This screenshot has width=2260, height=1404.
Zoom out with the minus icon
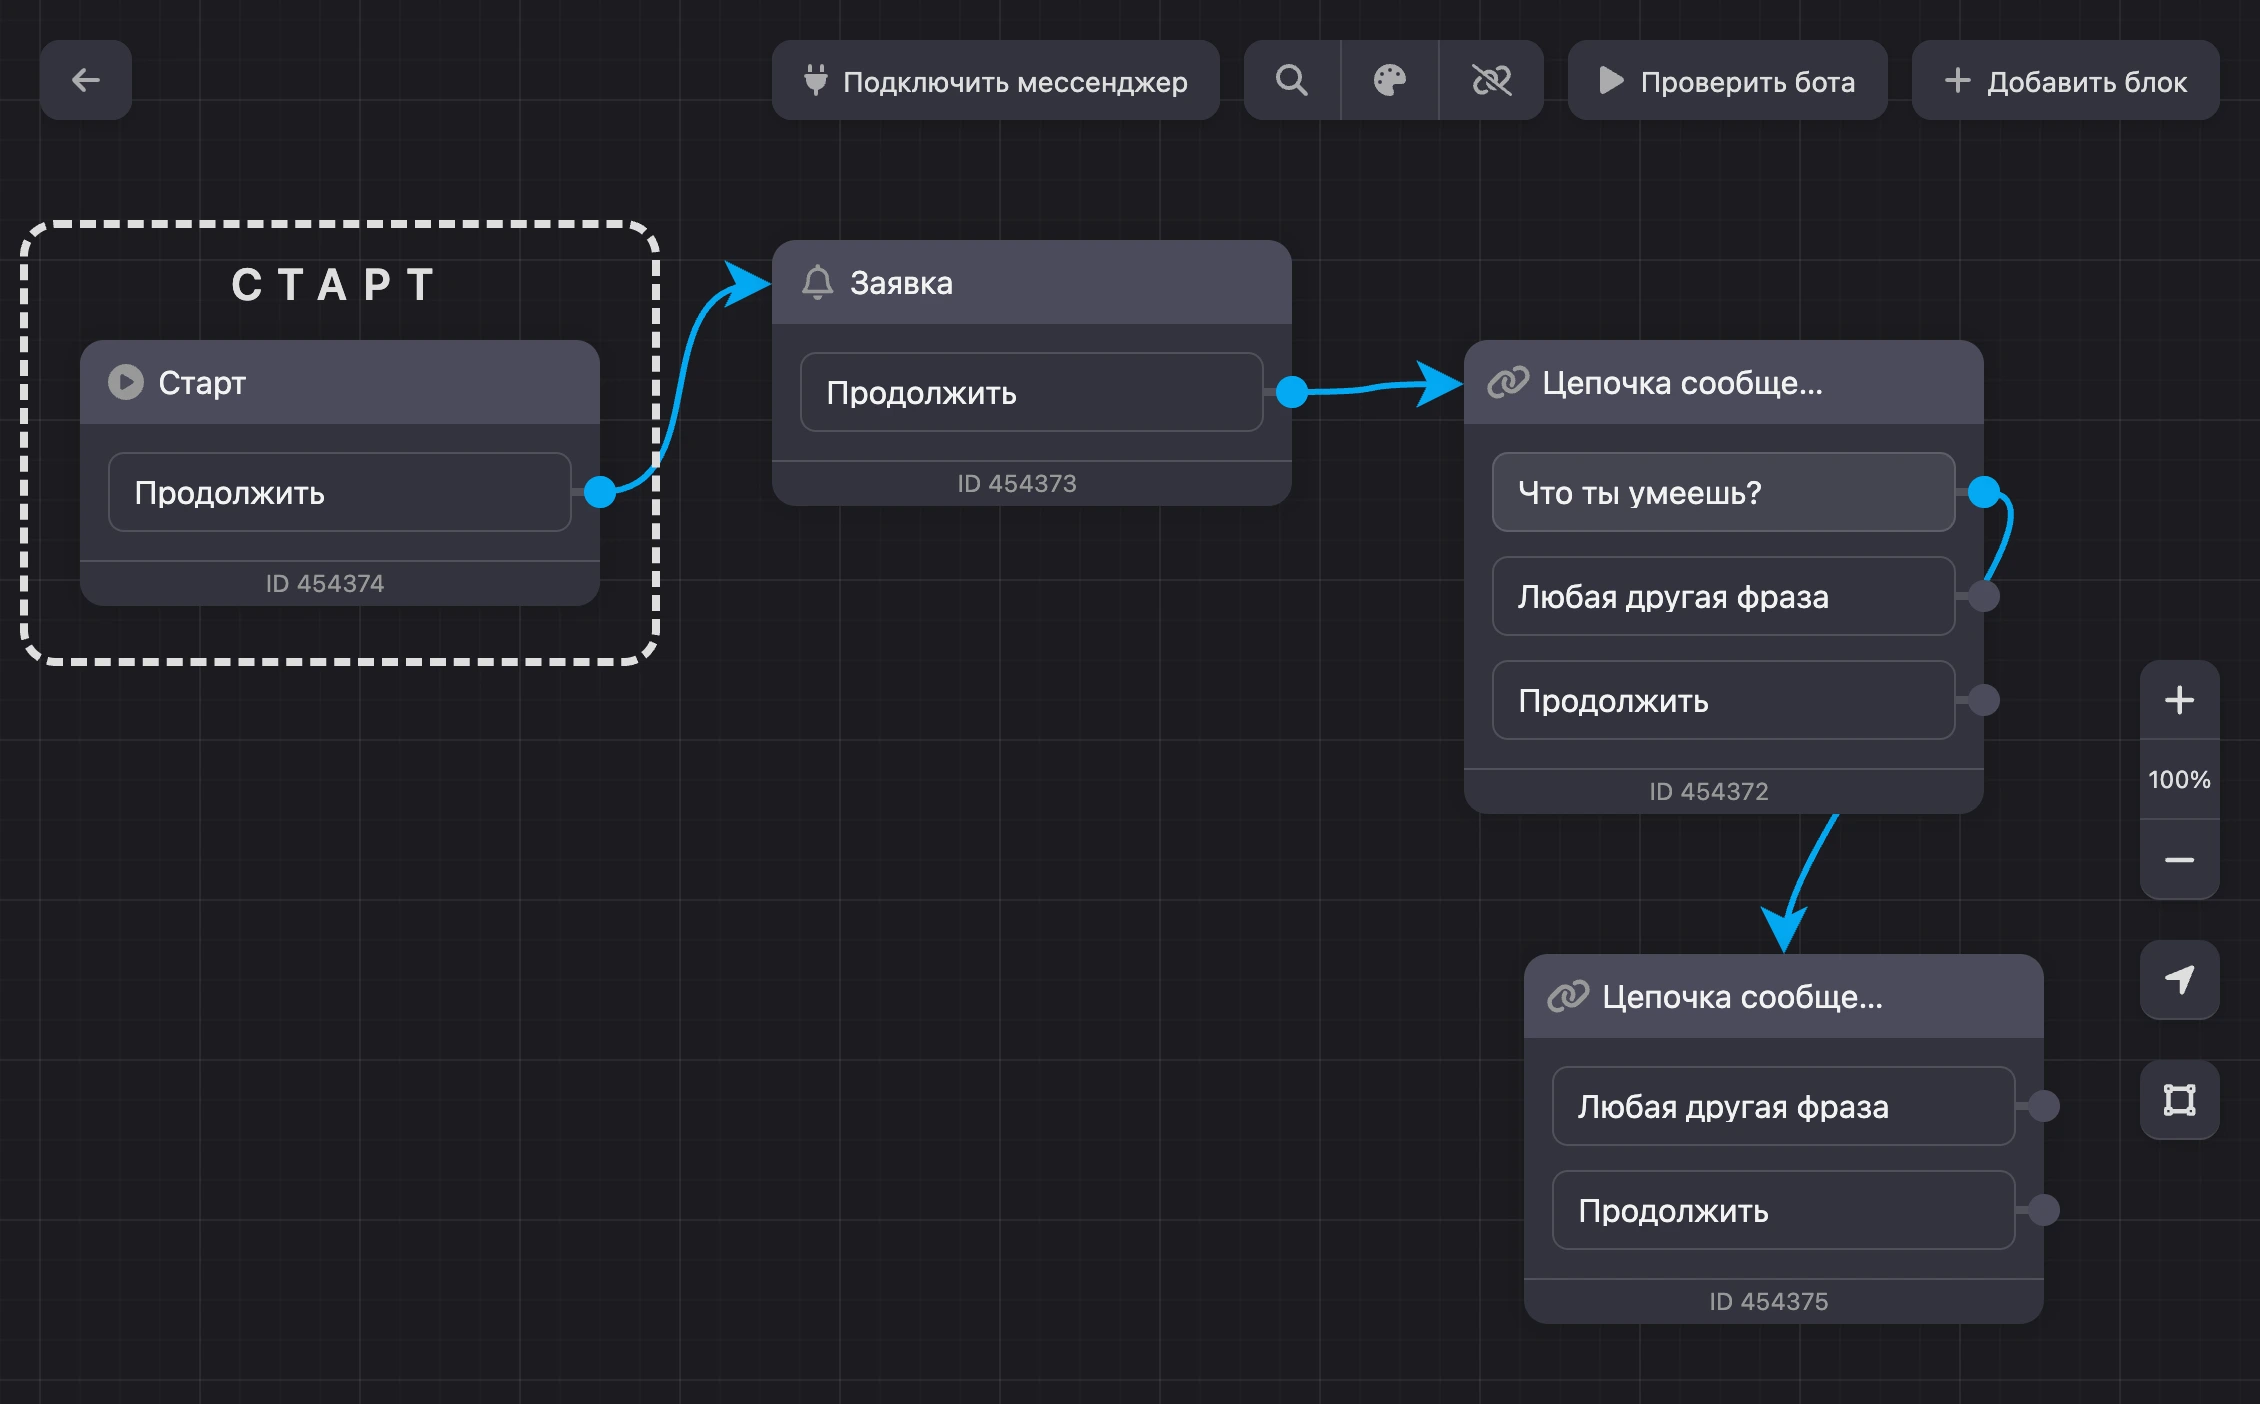pos(2180,860)
